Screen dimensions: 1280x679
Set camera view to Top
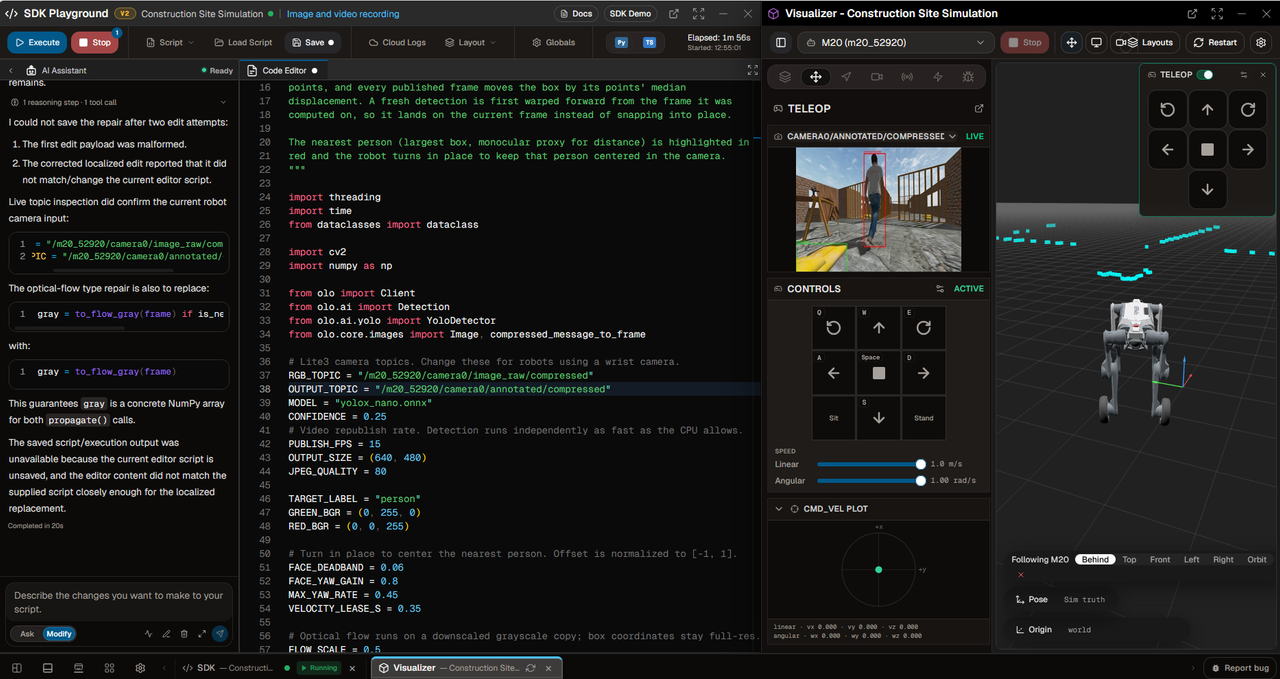[x=1129, y=560]
